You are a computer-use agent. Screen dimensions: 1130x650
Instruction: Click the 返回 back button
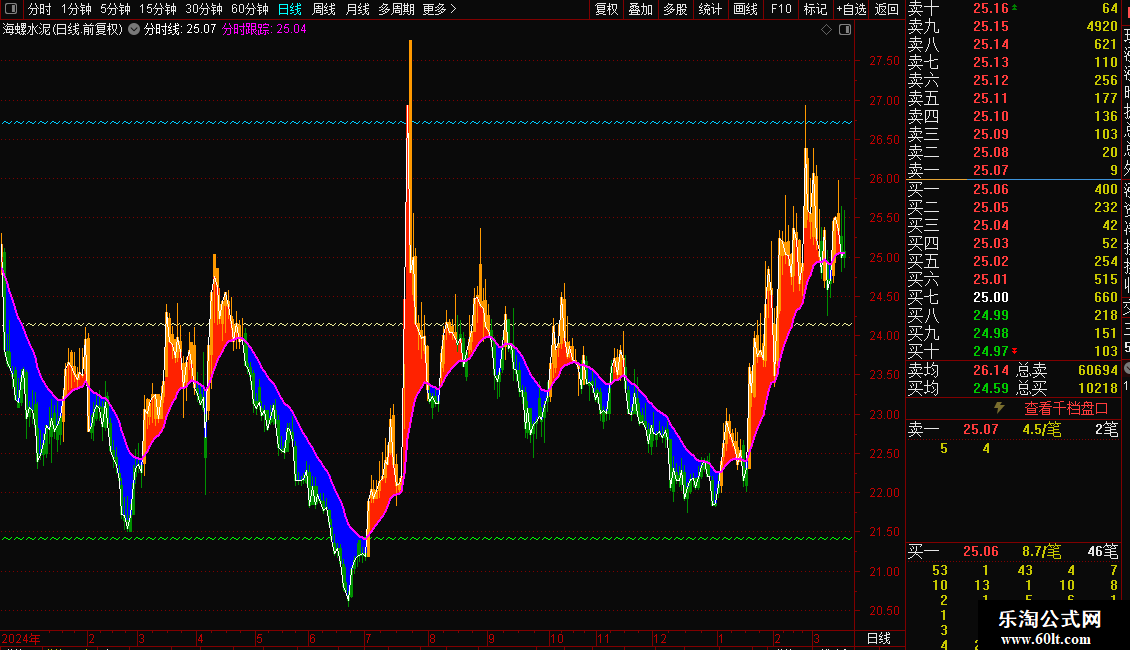pos(887,9)
